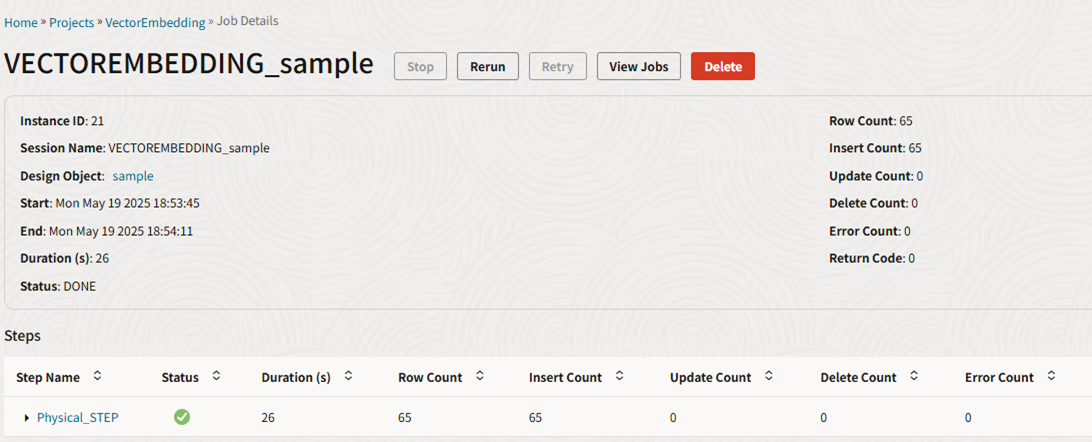The height and width of the screenshot is (442, 1092).
Task: Open VectorEmbedding breadcrumb link
Action: coord(155,22)
